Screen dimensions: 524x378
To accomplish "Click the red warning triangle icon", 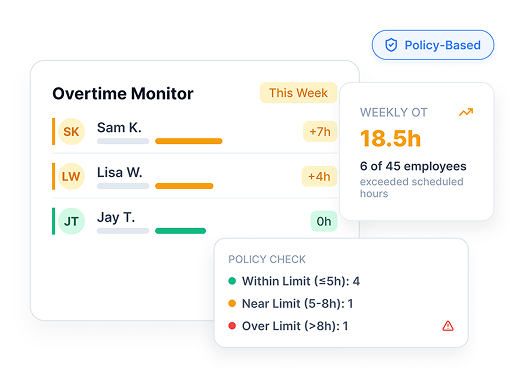I will point(448,326).
